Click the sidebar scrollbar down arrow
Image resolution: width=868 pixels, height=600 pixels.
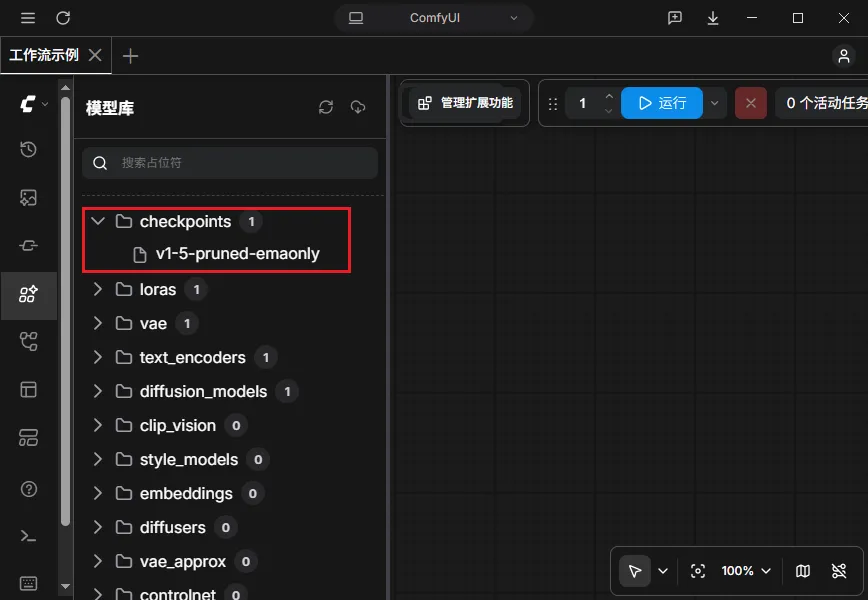(65, 586)
